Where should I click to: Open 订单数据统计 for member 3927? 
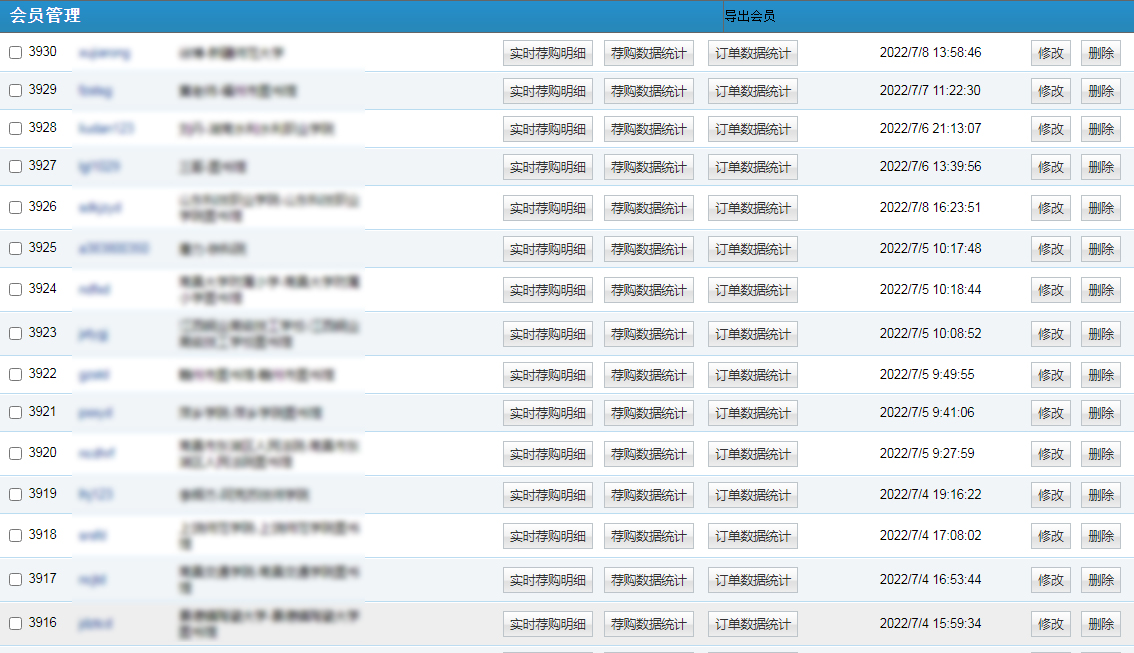[x=752, y=167]
